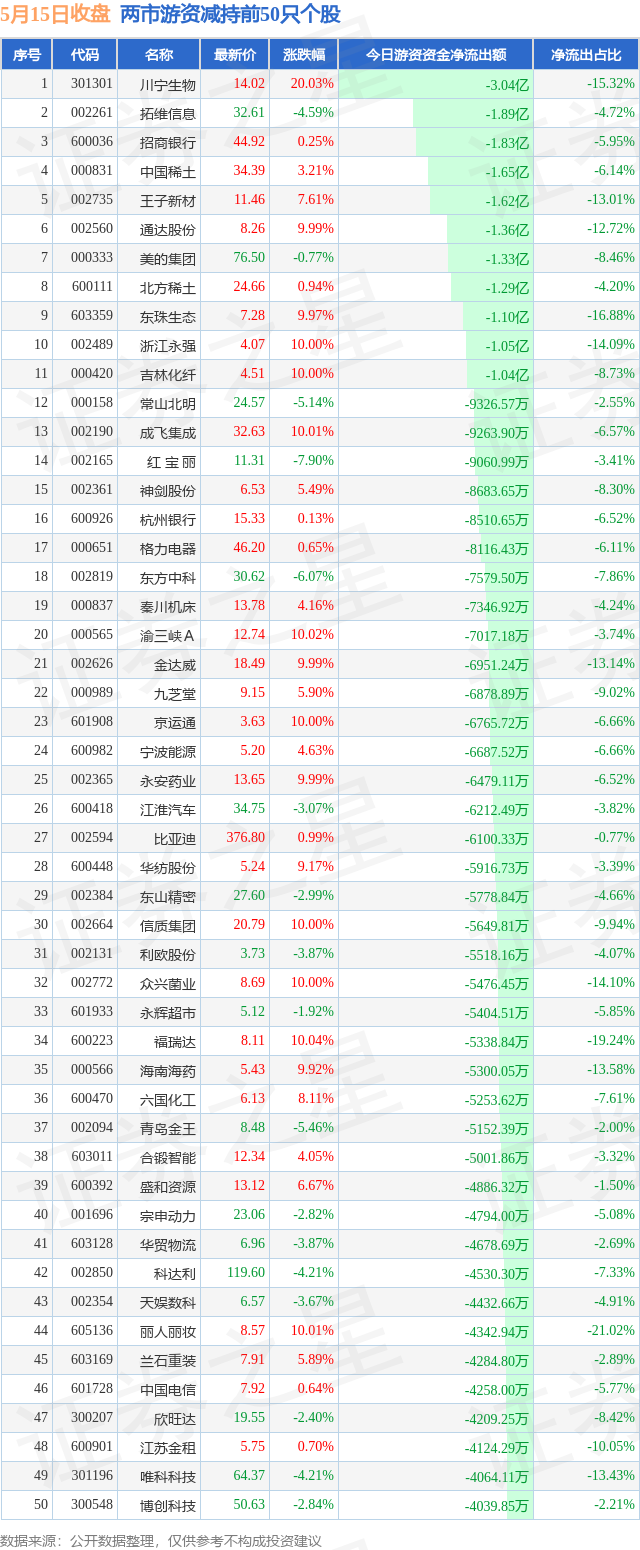This screenshot has height=1550, width=640.
Task: Click stock name 北方稀土
Action: click(x=168, y=287)
